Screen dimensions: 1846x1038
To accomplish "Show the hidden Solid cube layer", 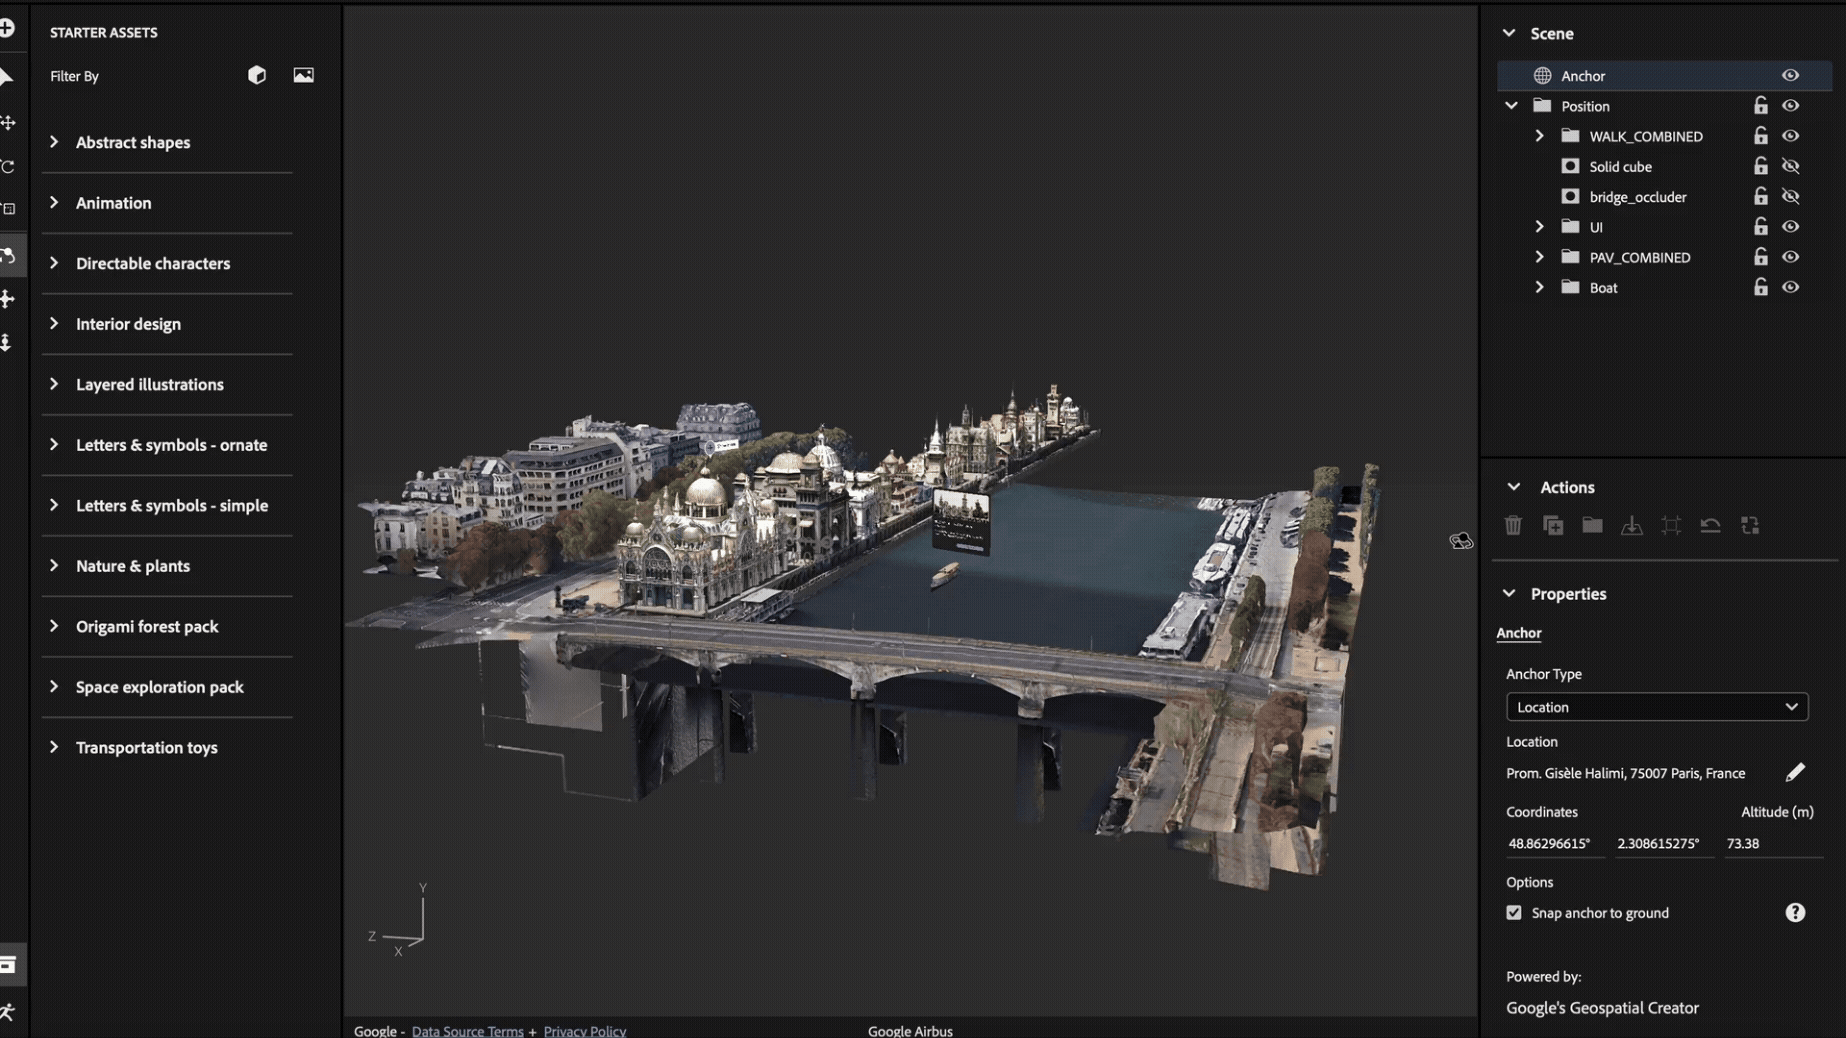I will pos(1790,166).
